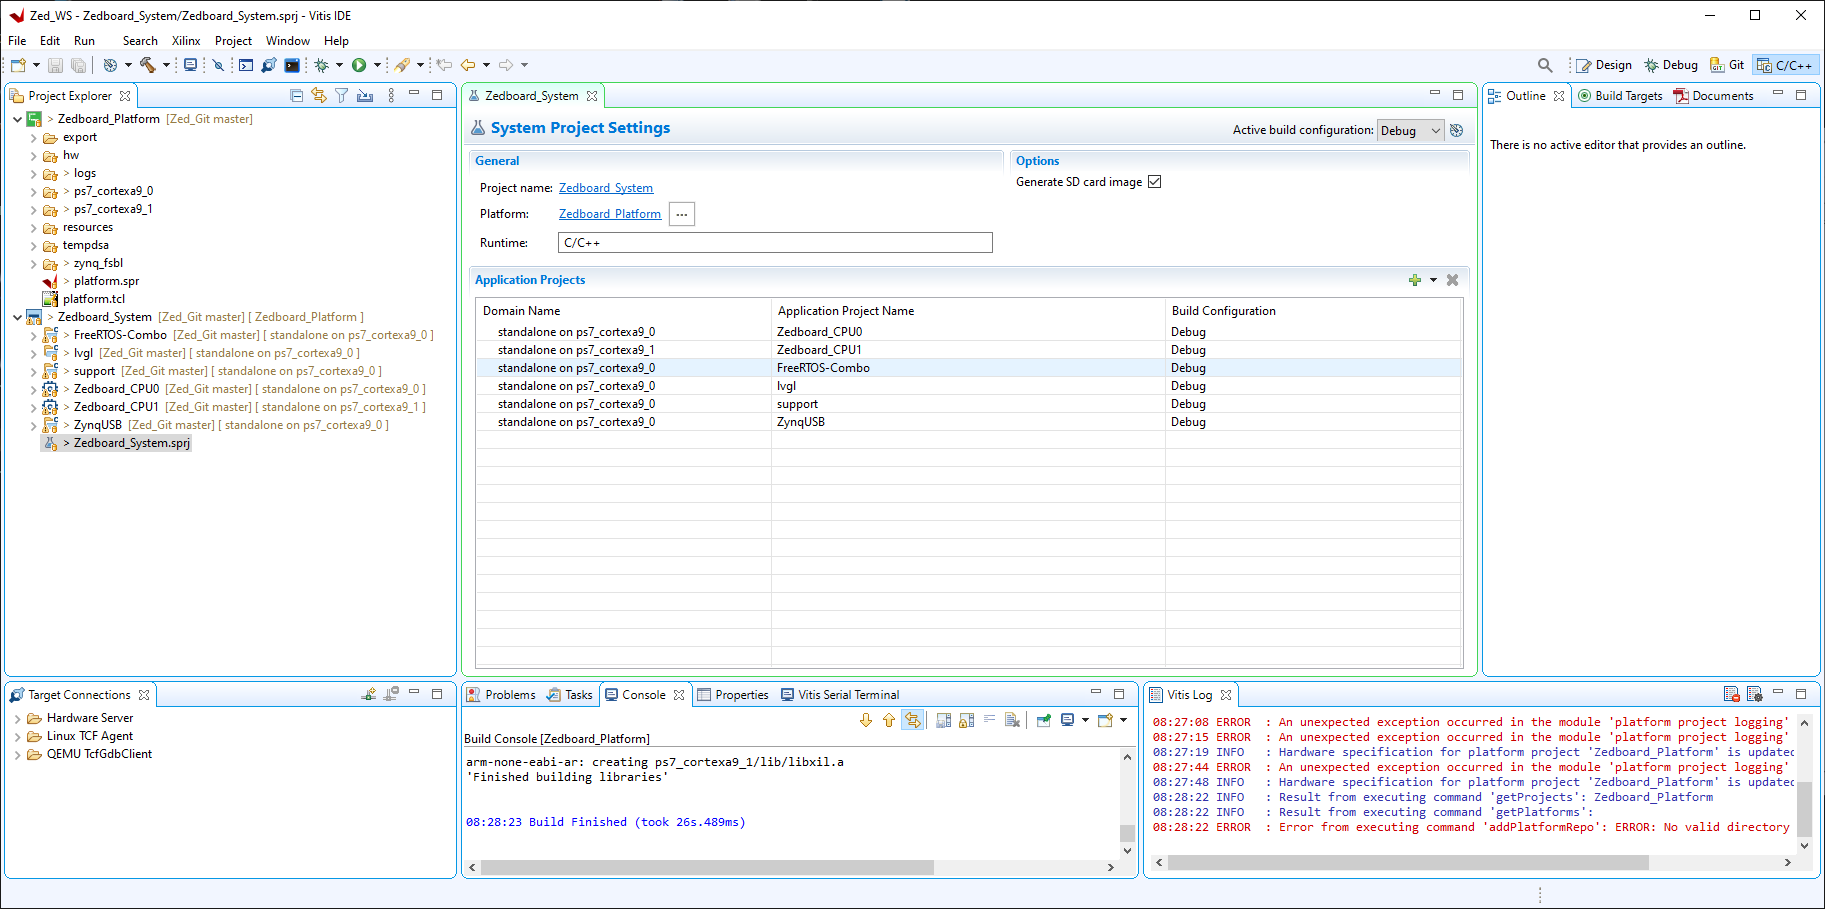Uncheck Generate SD card image checkbox
The height and width of the screenshot is (909, 1825).
(x=1154, y=182)
